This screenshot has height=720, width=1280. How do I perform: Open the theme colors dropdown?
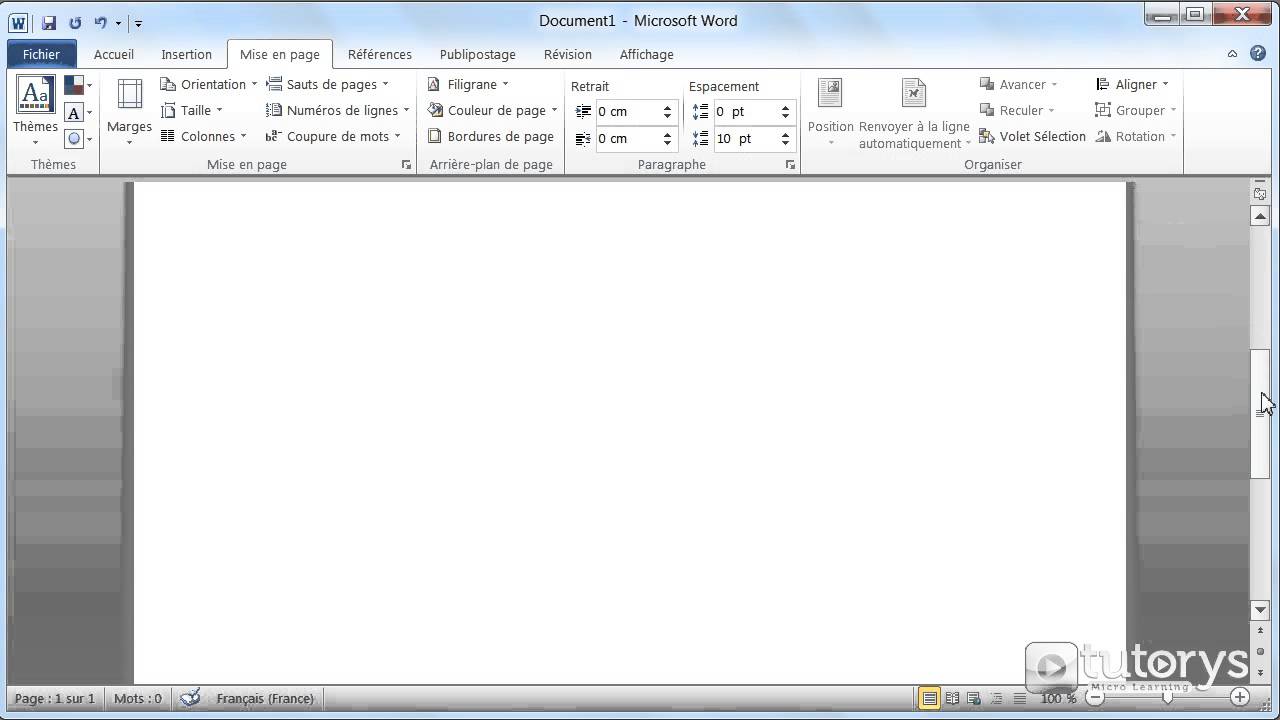78,86
